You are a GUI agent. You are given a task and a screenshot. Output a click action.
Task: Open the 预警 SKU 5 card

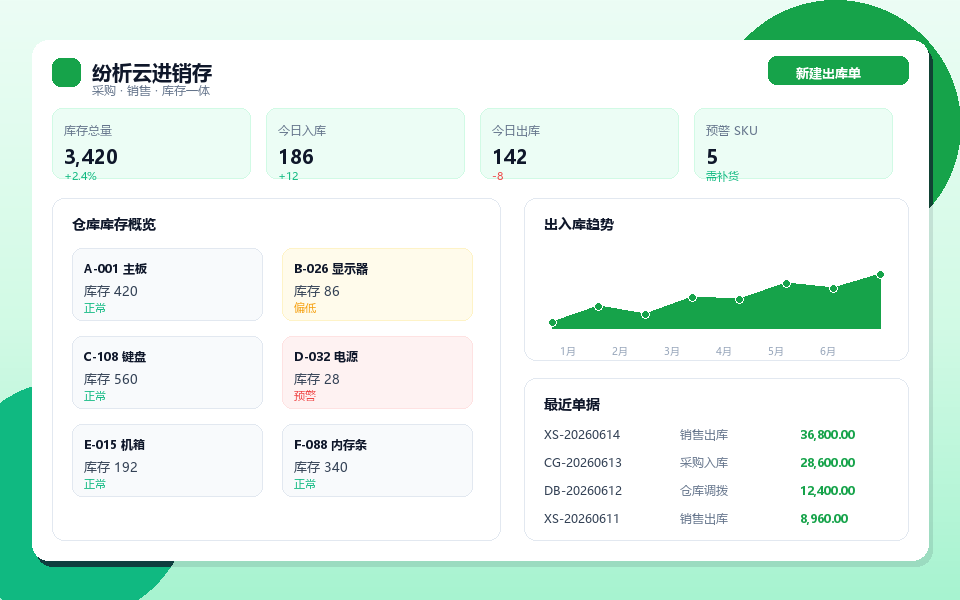click(793, 144)
